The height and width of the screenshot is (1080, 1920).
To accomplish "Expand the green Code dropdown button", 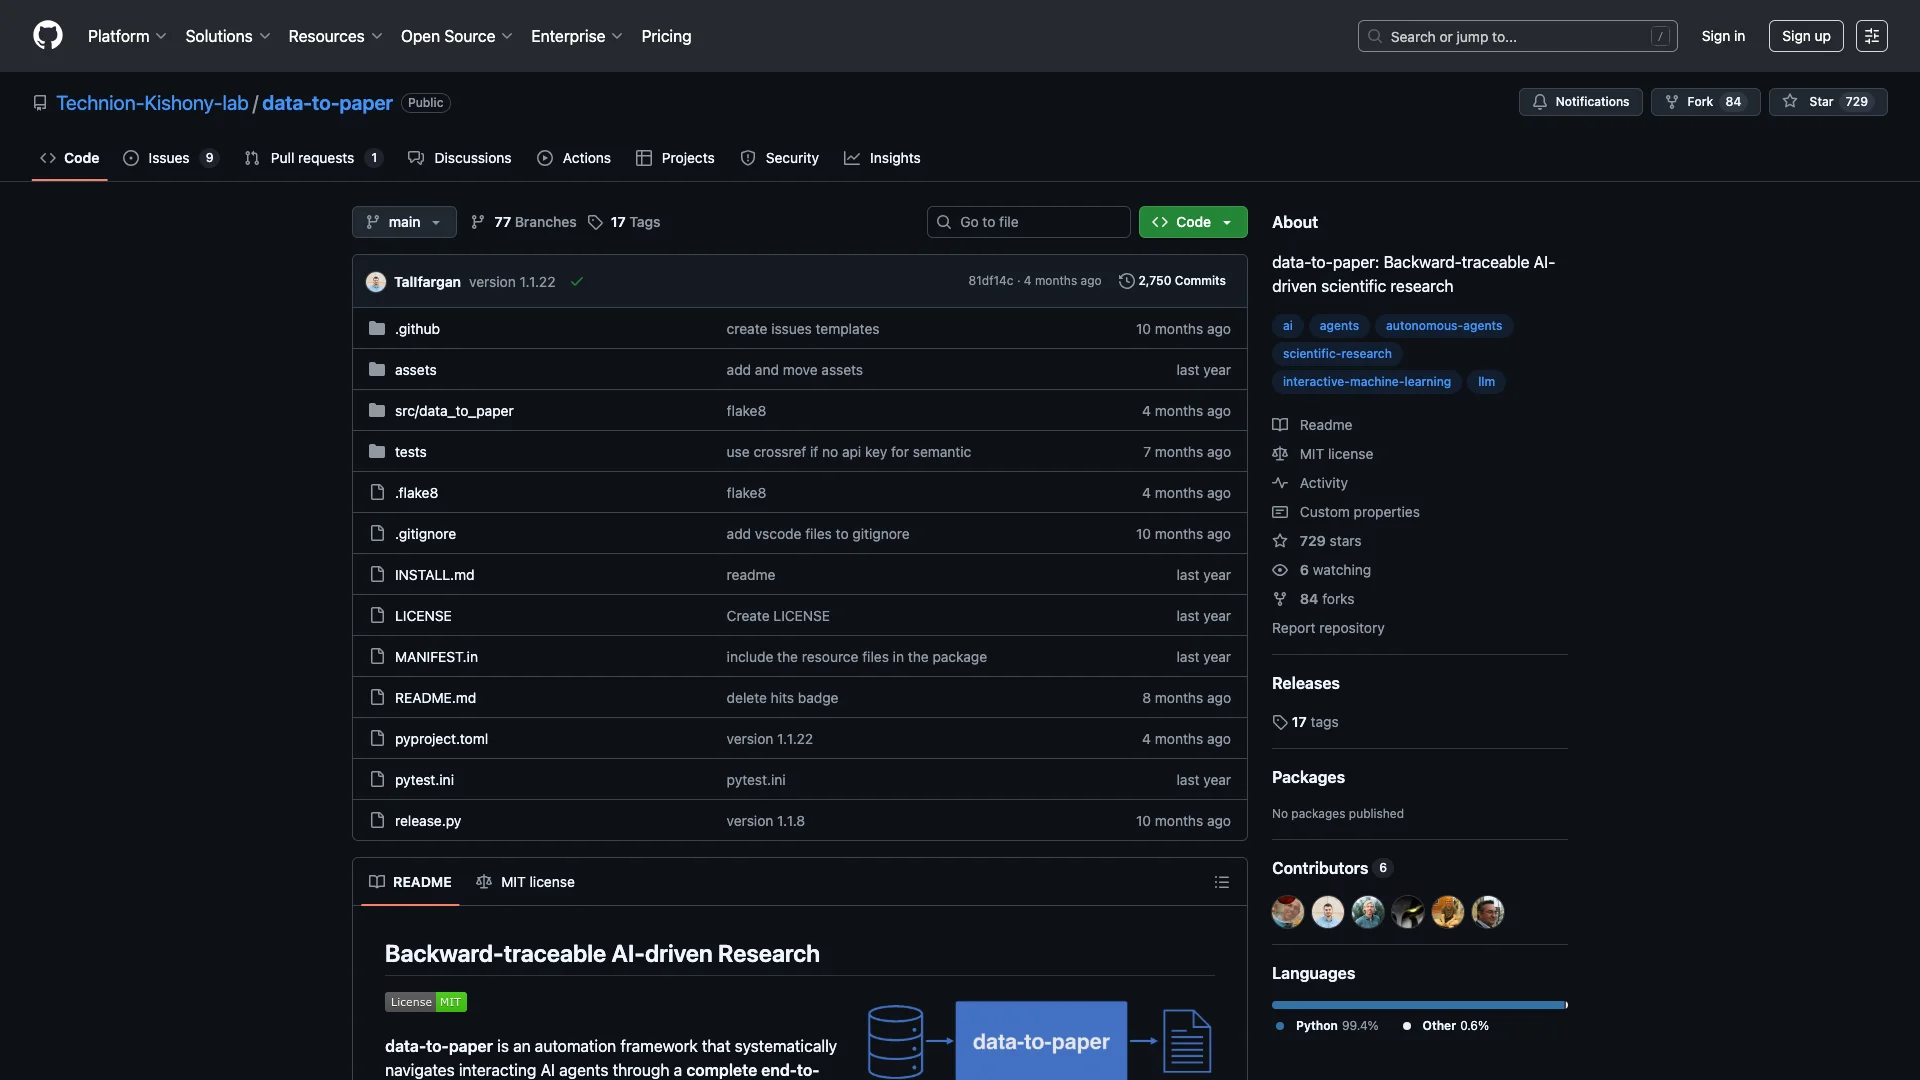I will (1192, 222).
